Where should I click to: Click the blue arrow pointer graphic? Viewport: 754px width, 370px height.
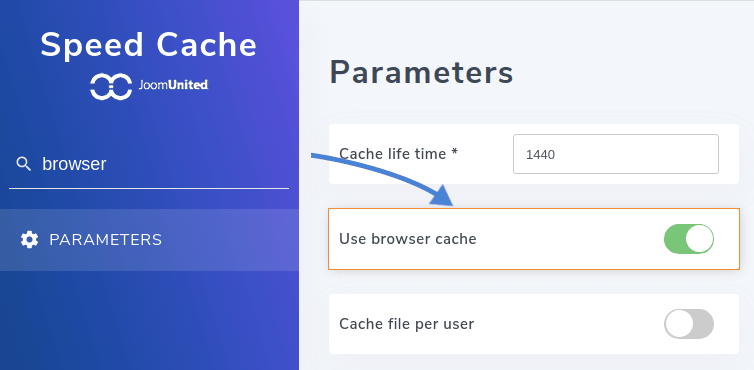[x=382, y=179]
